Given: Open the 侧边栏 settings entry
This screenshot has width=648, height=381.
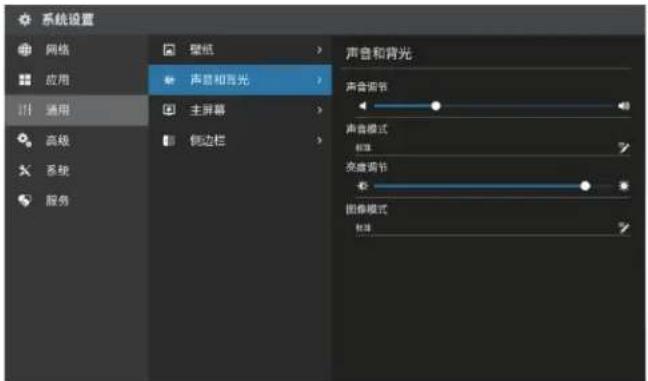Looking at the screenshot, I should 240,140.
